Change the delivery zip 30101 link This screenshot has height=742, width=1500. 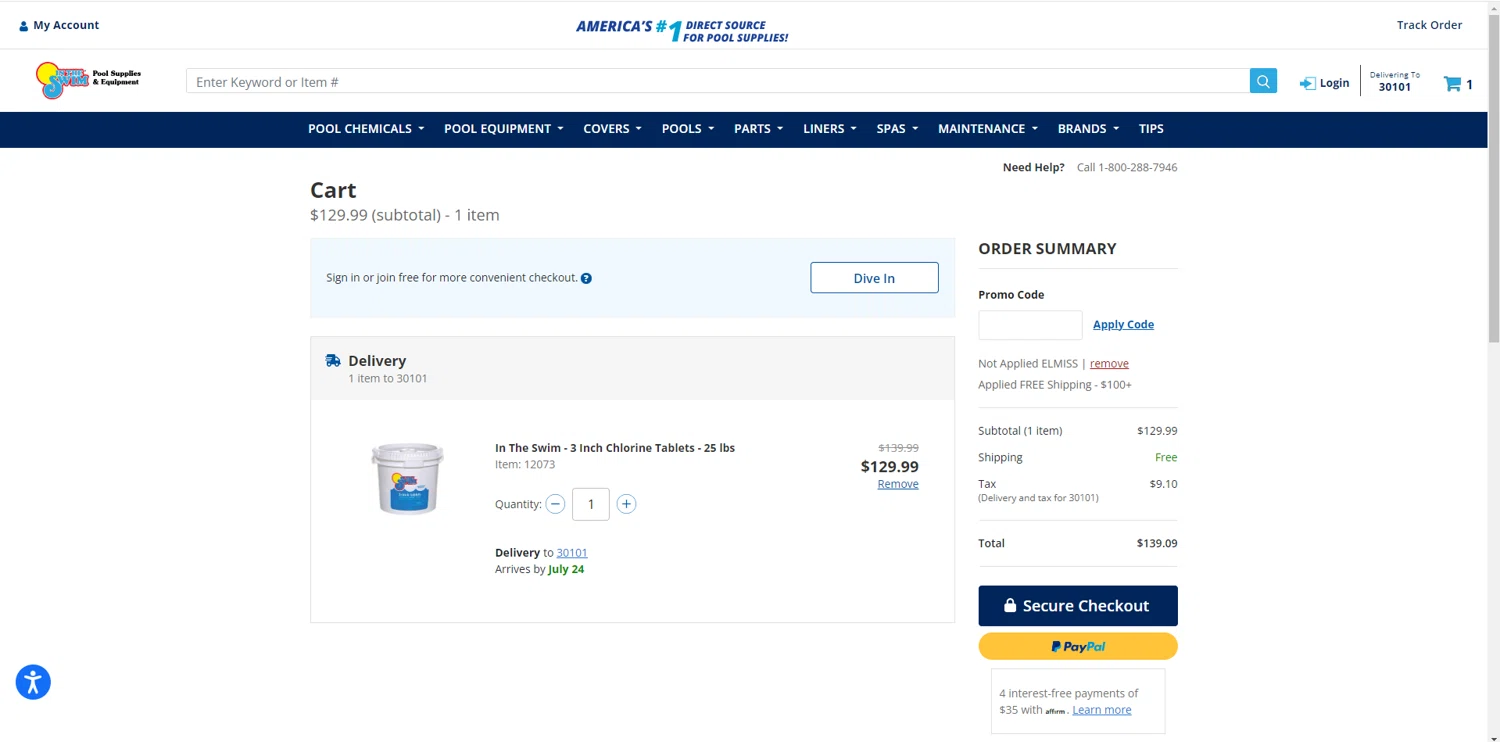(572, 552)
